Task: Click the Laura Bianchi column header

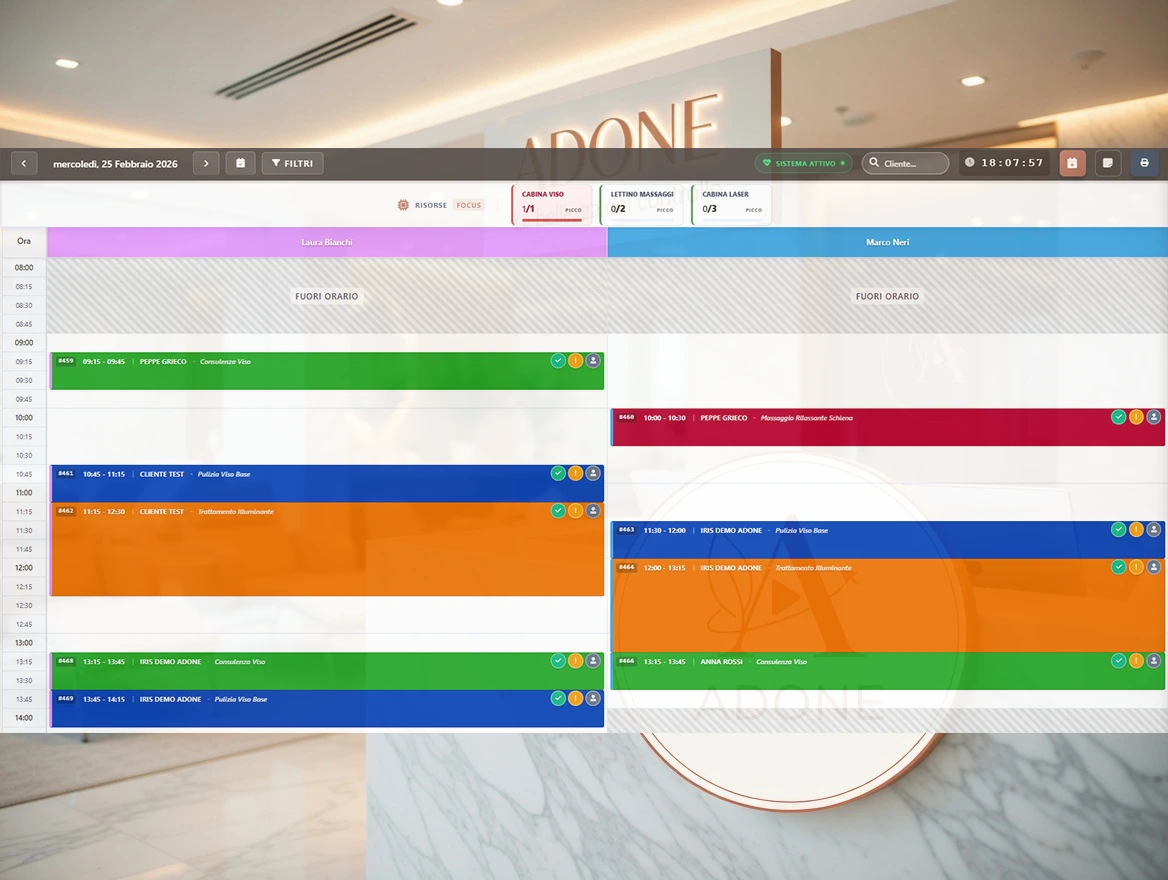Action: [327, 242]
